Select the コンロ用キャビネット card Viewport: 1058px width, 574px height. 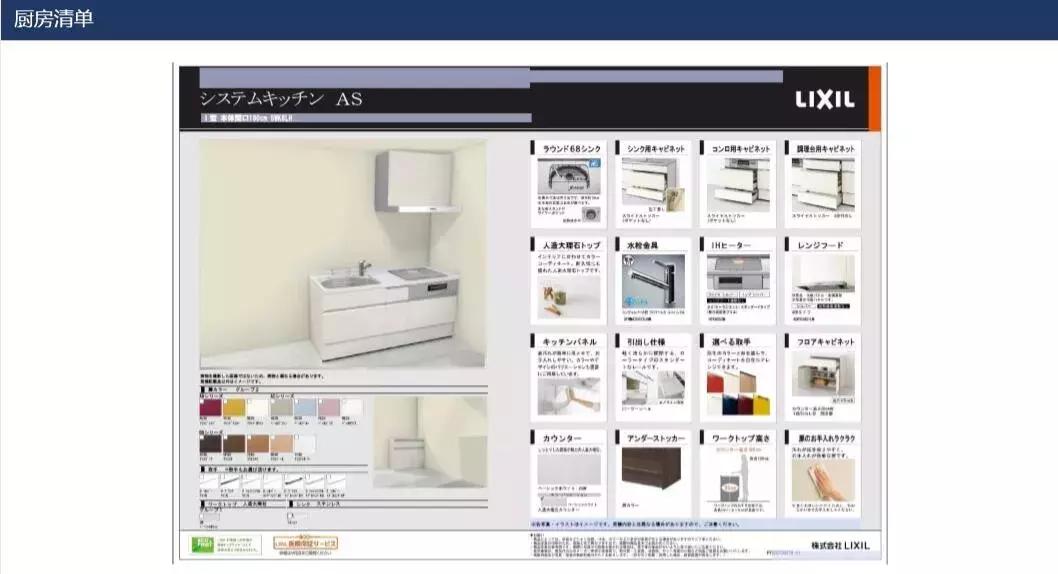[x=738, y=184]
